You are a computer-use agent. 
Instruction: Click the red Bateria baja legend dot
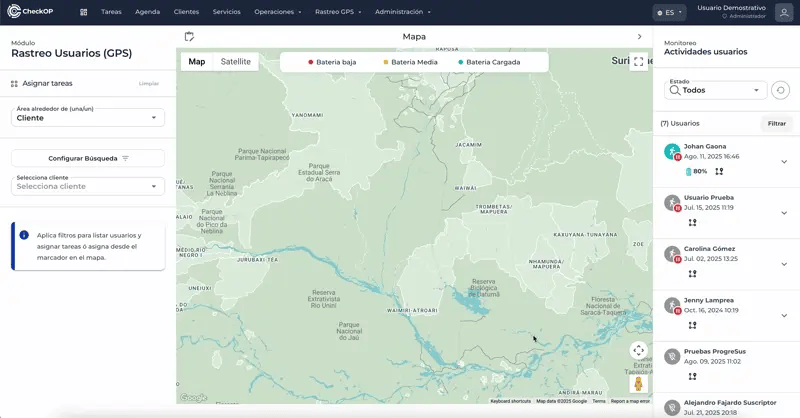click(x=310, y=62)
